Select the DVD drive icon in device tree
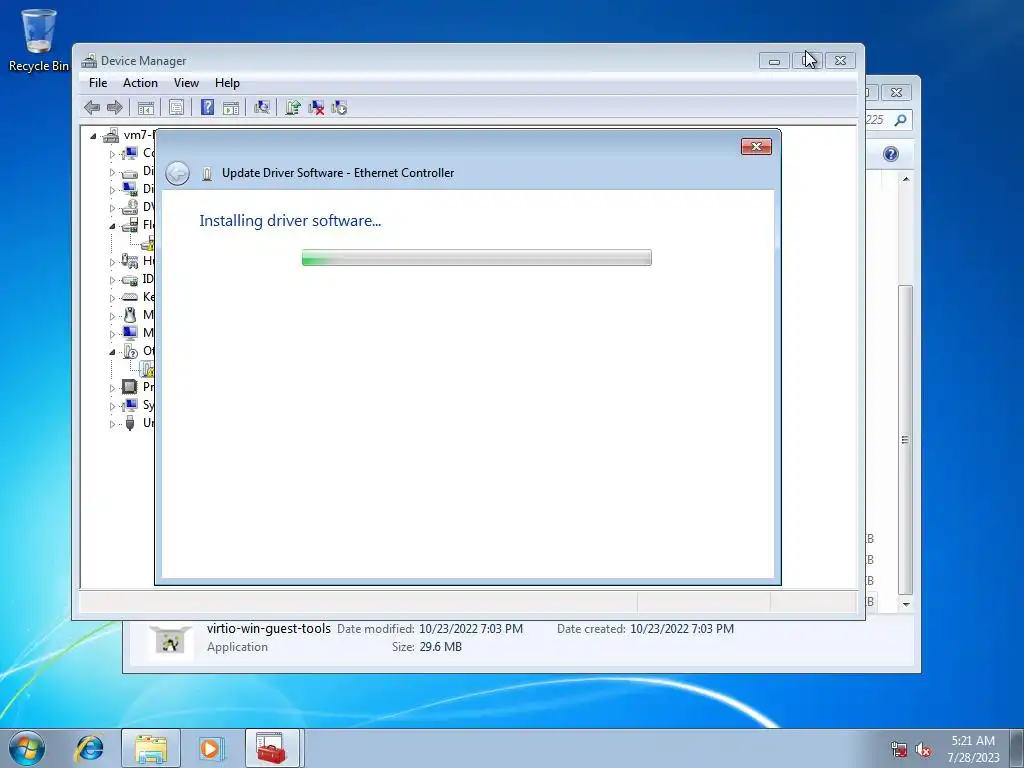Viewport: 1024px width, 768px height. pyautogui.click(x=130, y=207)
